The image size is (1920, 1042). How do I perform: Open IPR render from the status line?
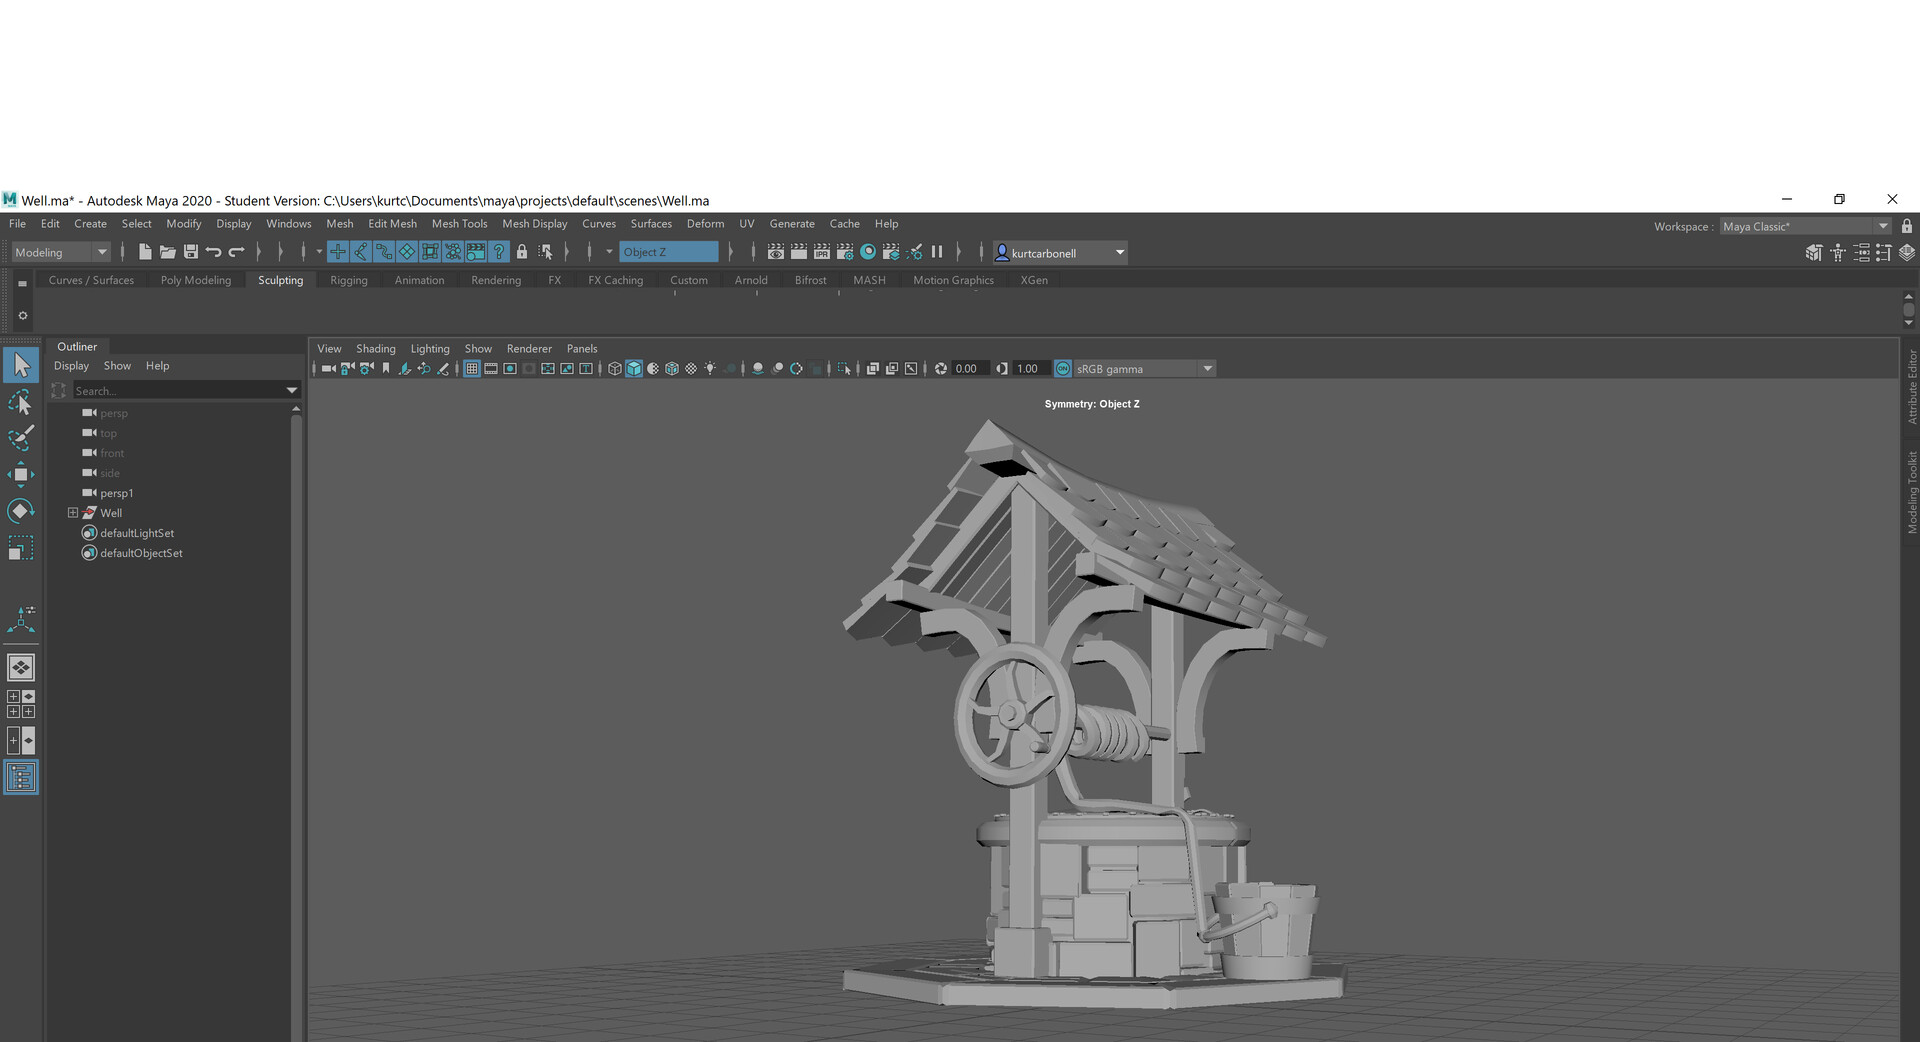click(x=821, y=252)
